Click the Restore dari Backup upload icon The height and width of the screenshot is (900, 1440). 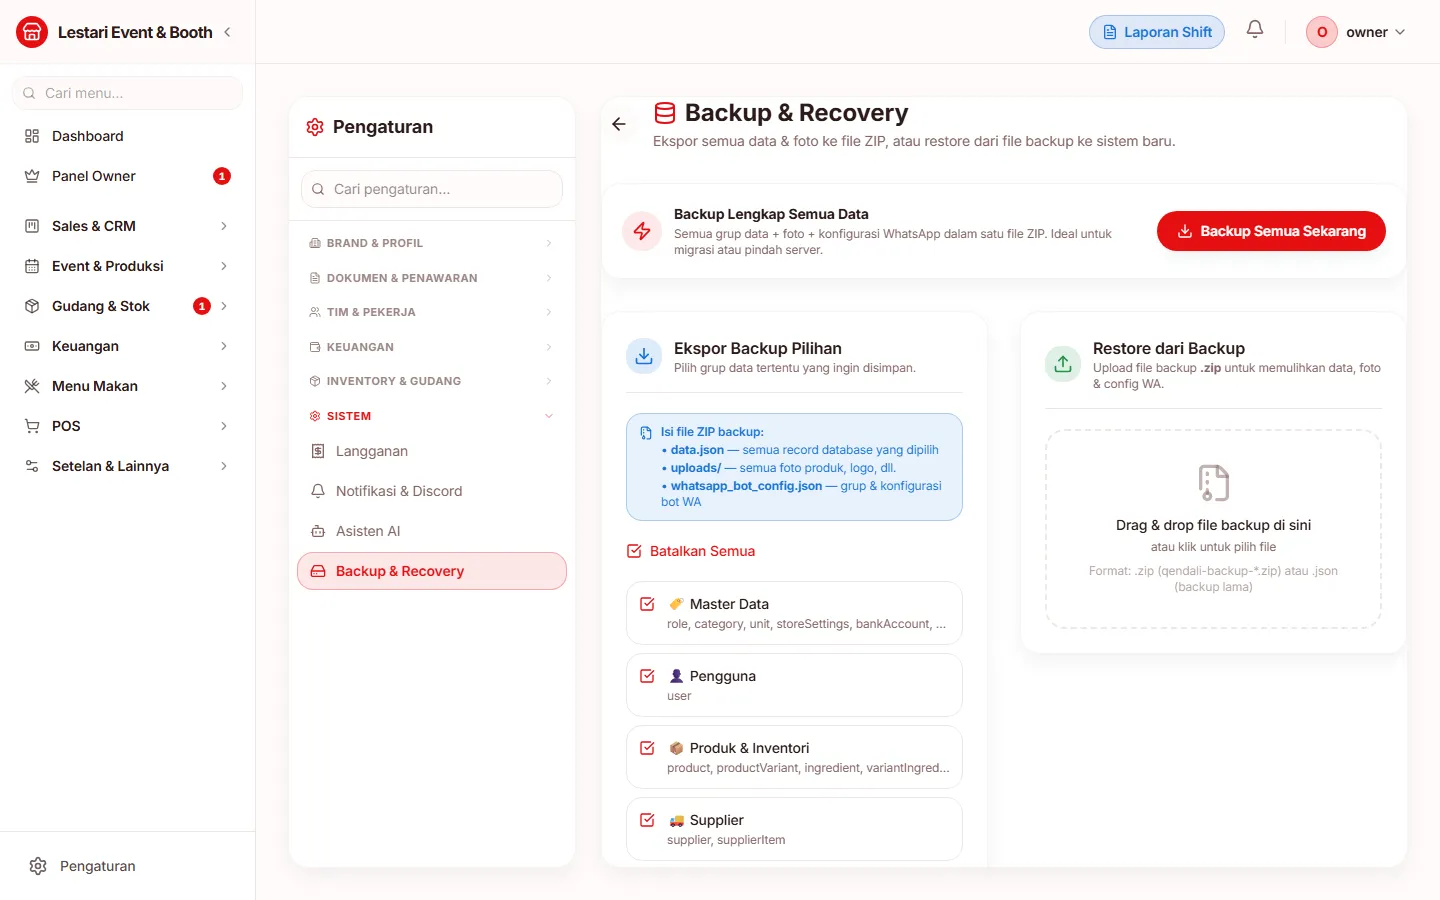point(1063,364)
